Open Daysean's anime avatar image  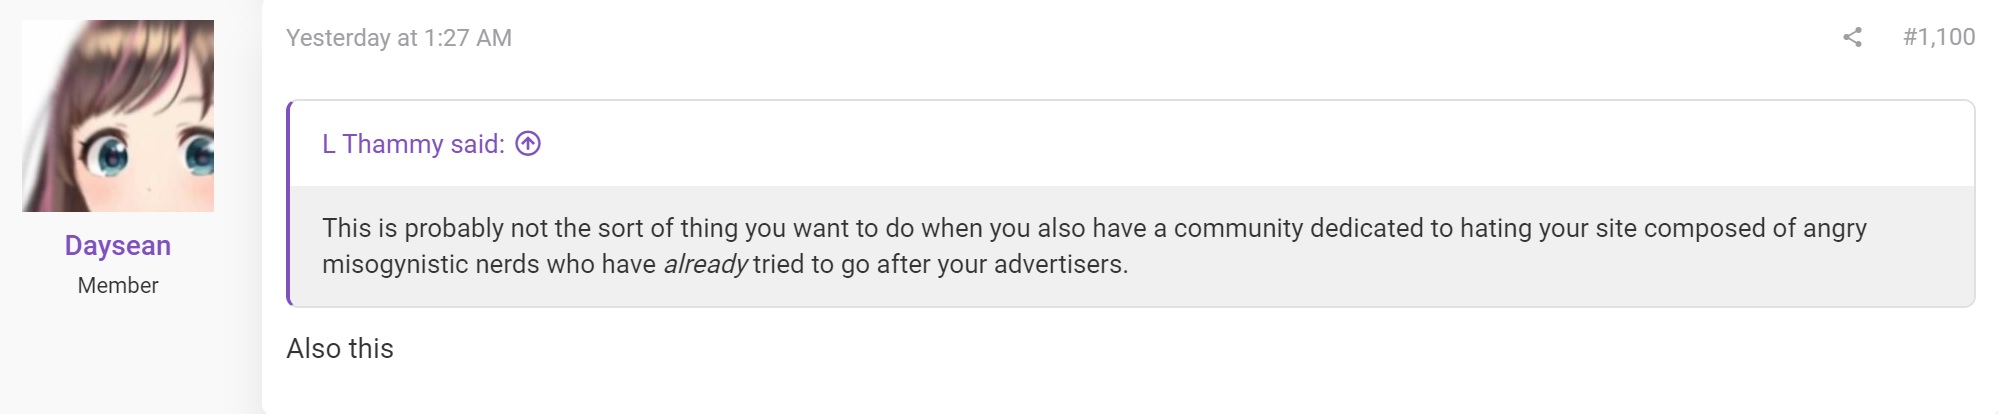pos(118,116)
